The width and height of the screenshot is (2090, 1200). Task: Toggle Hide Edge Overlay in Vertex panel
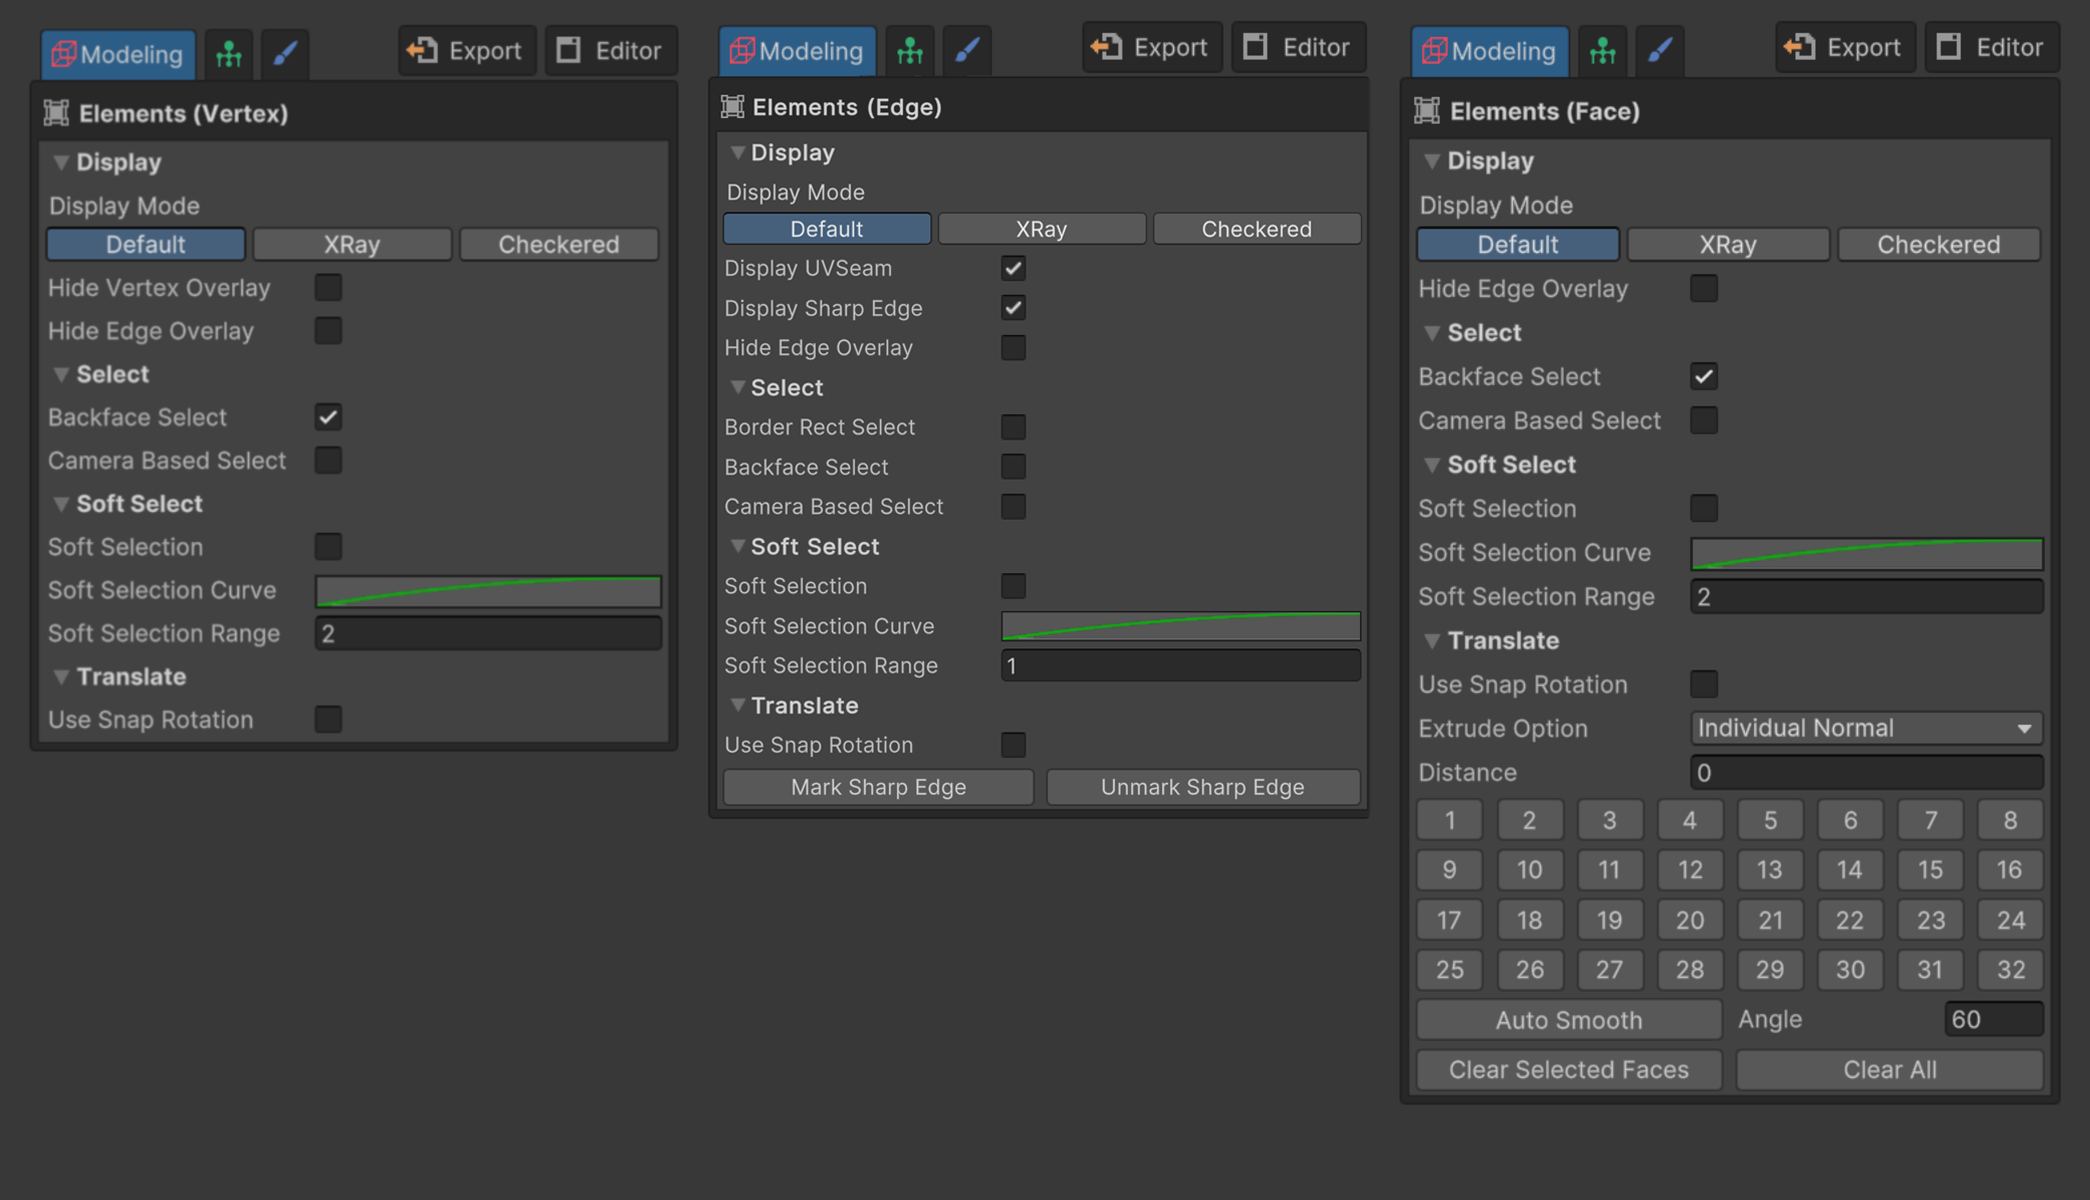(328, 331)
